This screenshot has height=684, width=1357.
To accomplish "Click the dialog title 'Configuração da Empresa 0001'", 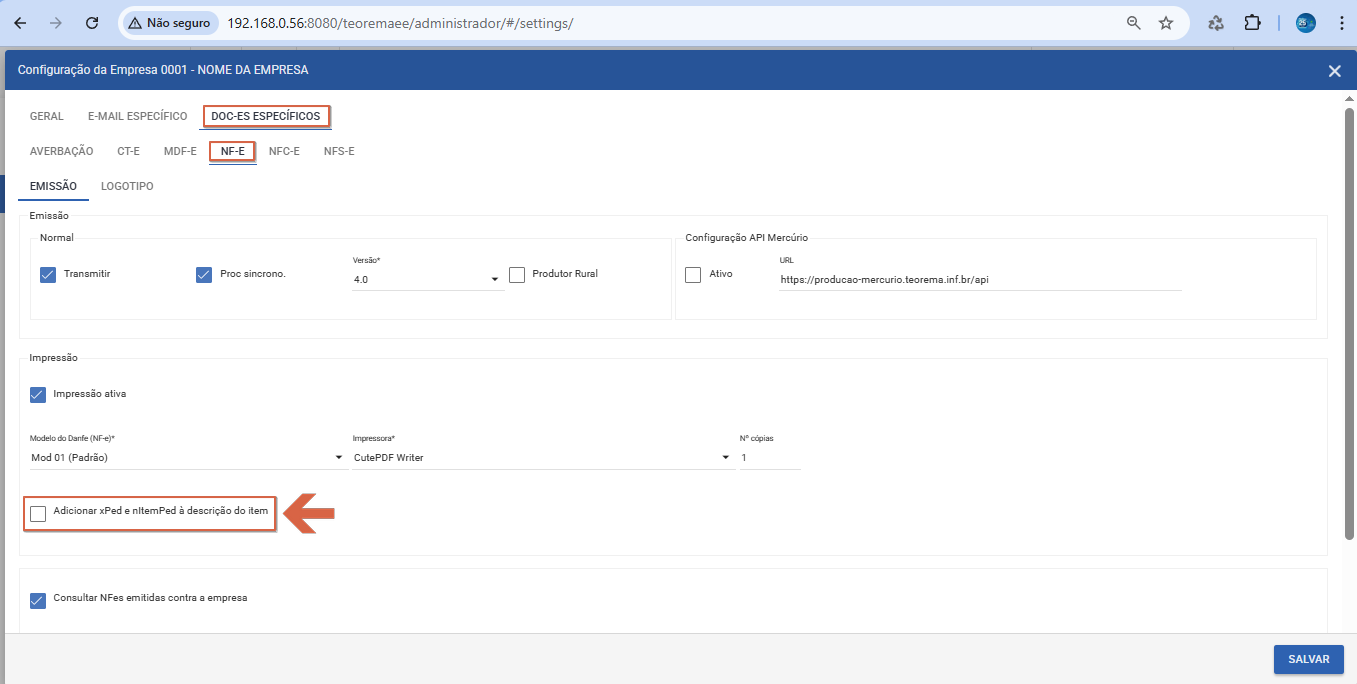I will 163,70.
